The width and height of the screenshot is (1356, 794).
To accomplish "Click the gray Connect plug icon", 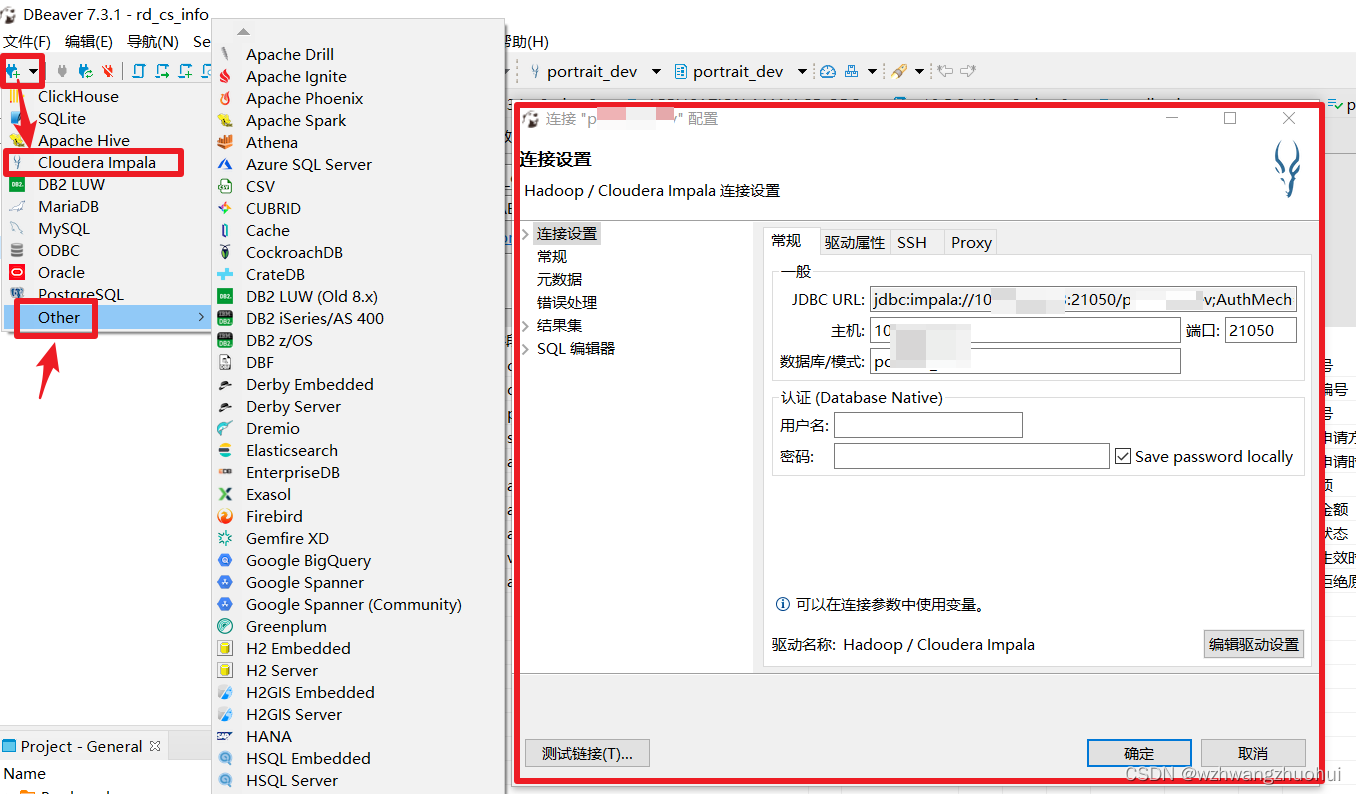I will coord(62,71).
